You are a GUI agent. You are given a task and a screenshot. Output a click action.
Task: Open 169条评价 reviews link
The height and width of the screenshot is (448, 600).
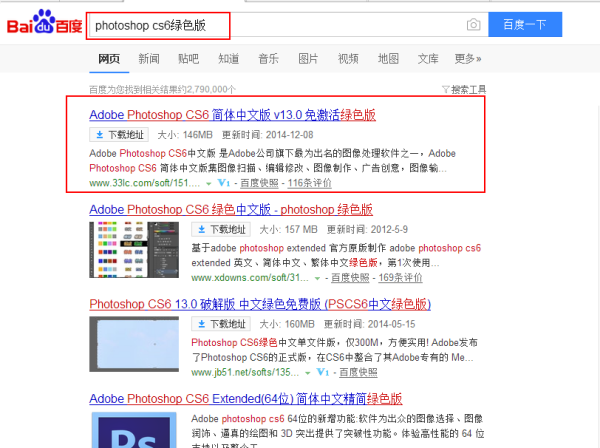[x=401, y=278]
